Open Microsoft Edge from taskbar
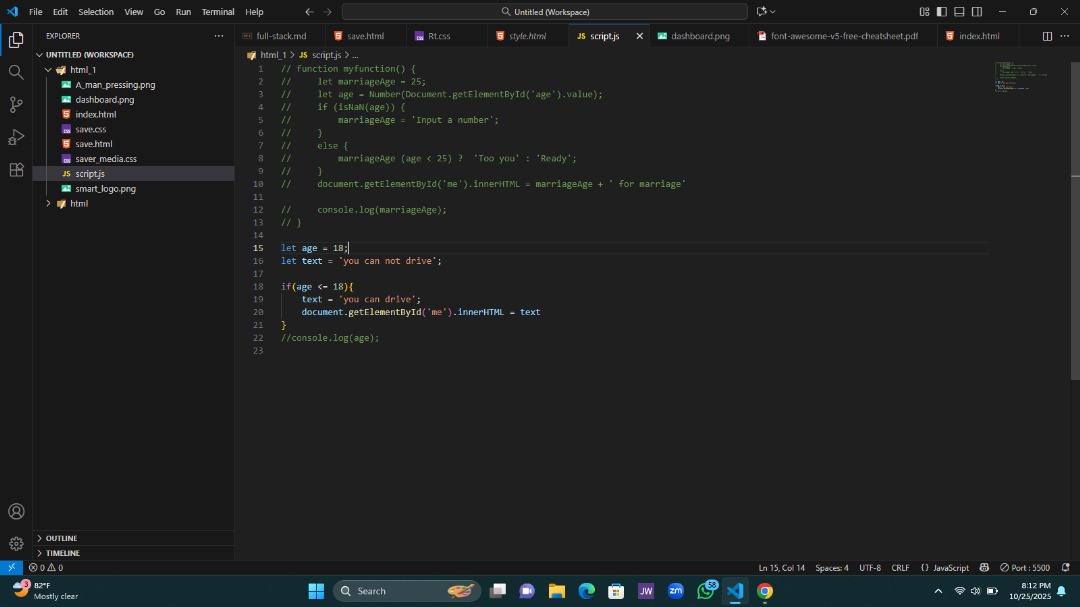This screenshot has height=607, width=1080. point(586,591)
